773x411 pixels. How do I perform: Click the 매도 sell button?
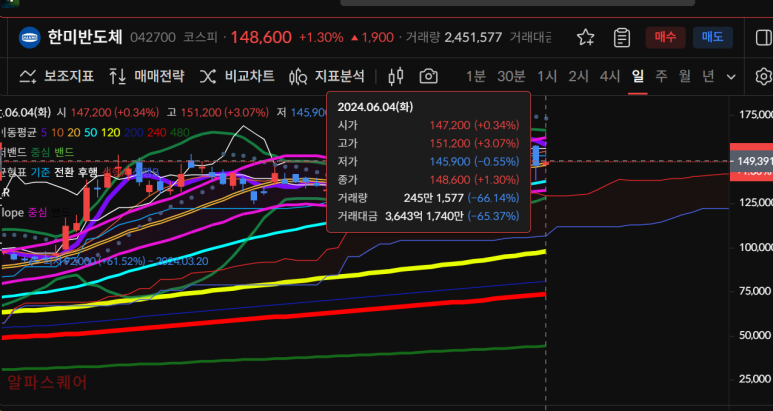[712, 37]
